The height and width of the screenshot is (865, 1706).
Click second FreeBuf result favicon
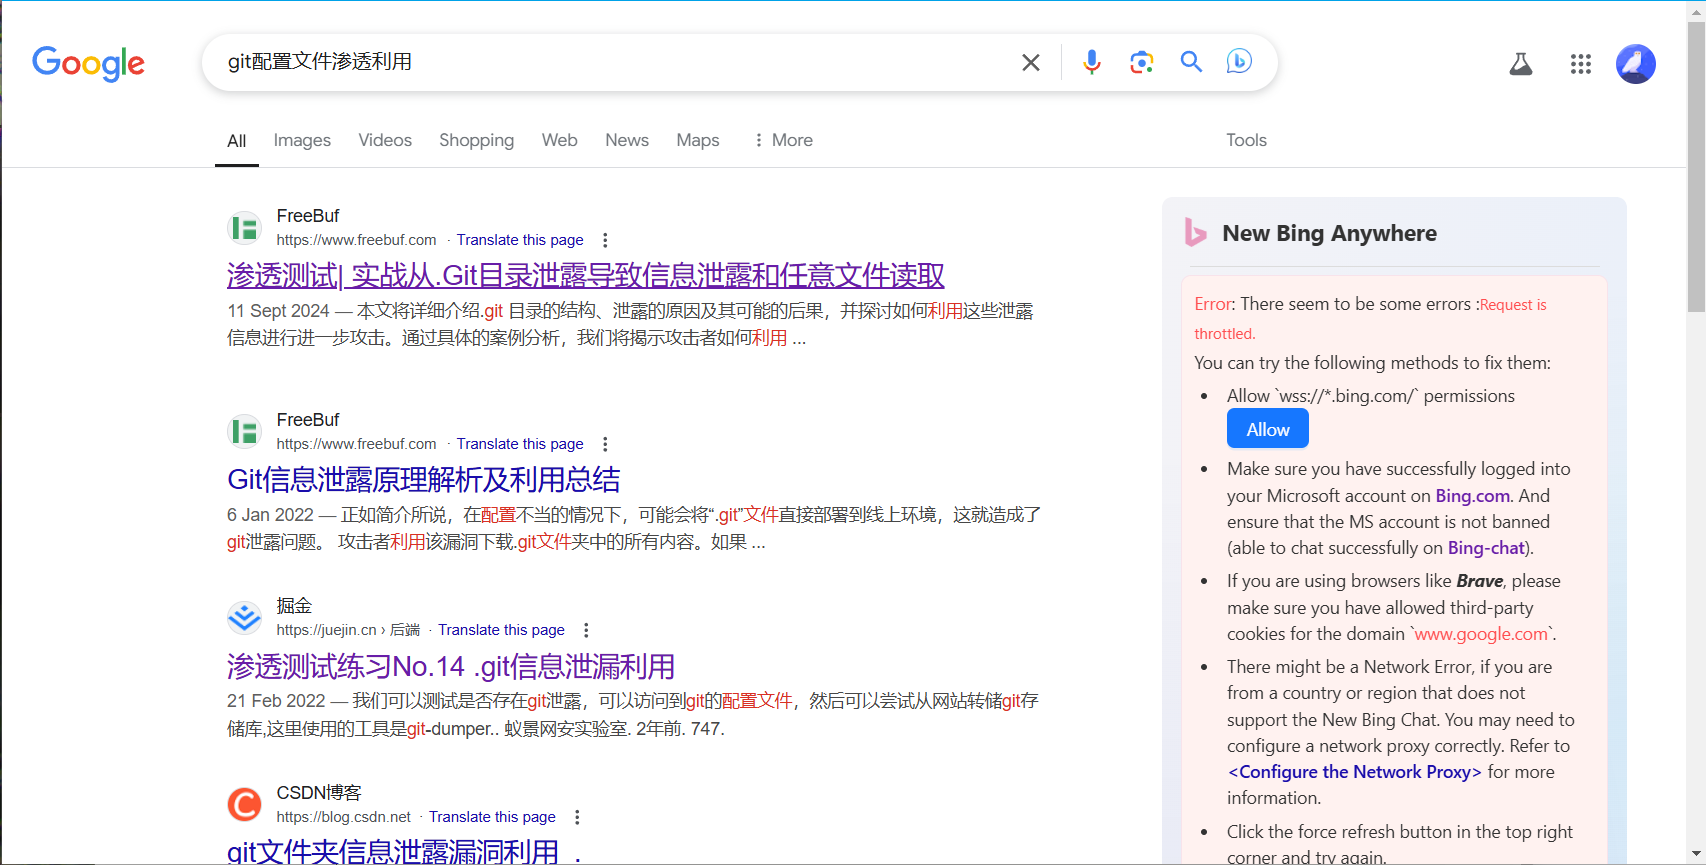(x=244, y=432)
